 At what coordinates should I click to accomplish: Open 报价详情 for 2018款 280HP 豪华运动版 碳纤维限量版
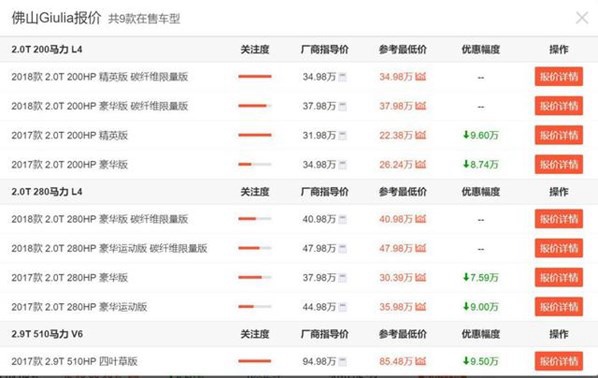[x=559, y=248]
